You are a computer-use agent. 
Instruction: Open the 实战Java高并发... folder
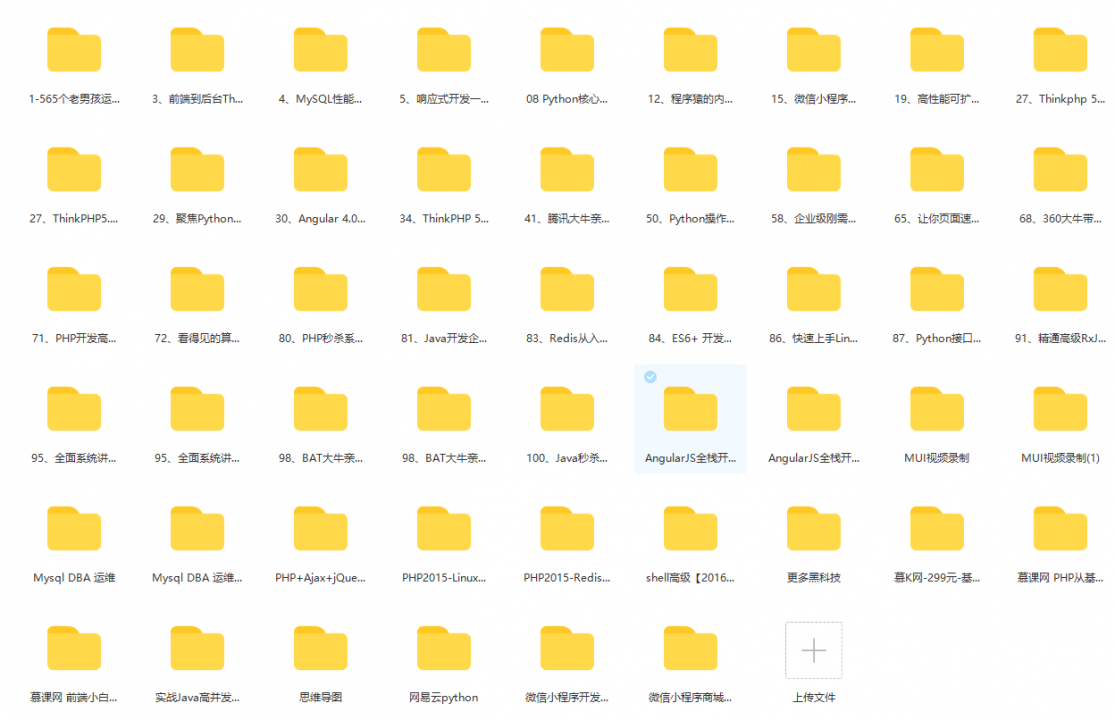pyautogui.click(x=197, y=648)
